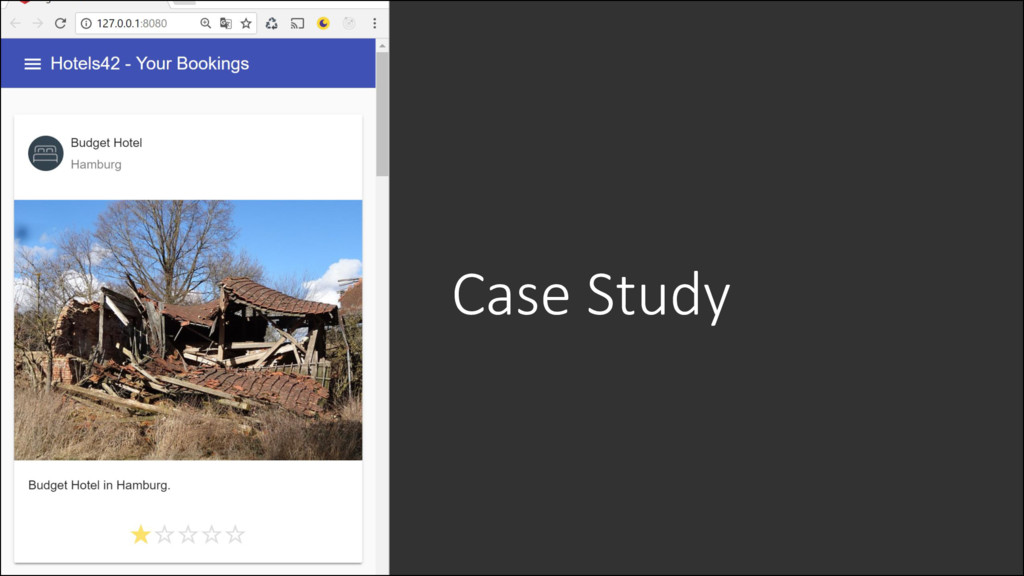Screen dimensions: 1024x576
Task: Click the page vertical scrollbar thumb
Action: pyautogui.click(x=382, y=114)
